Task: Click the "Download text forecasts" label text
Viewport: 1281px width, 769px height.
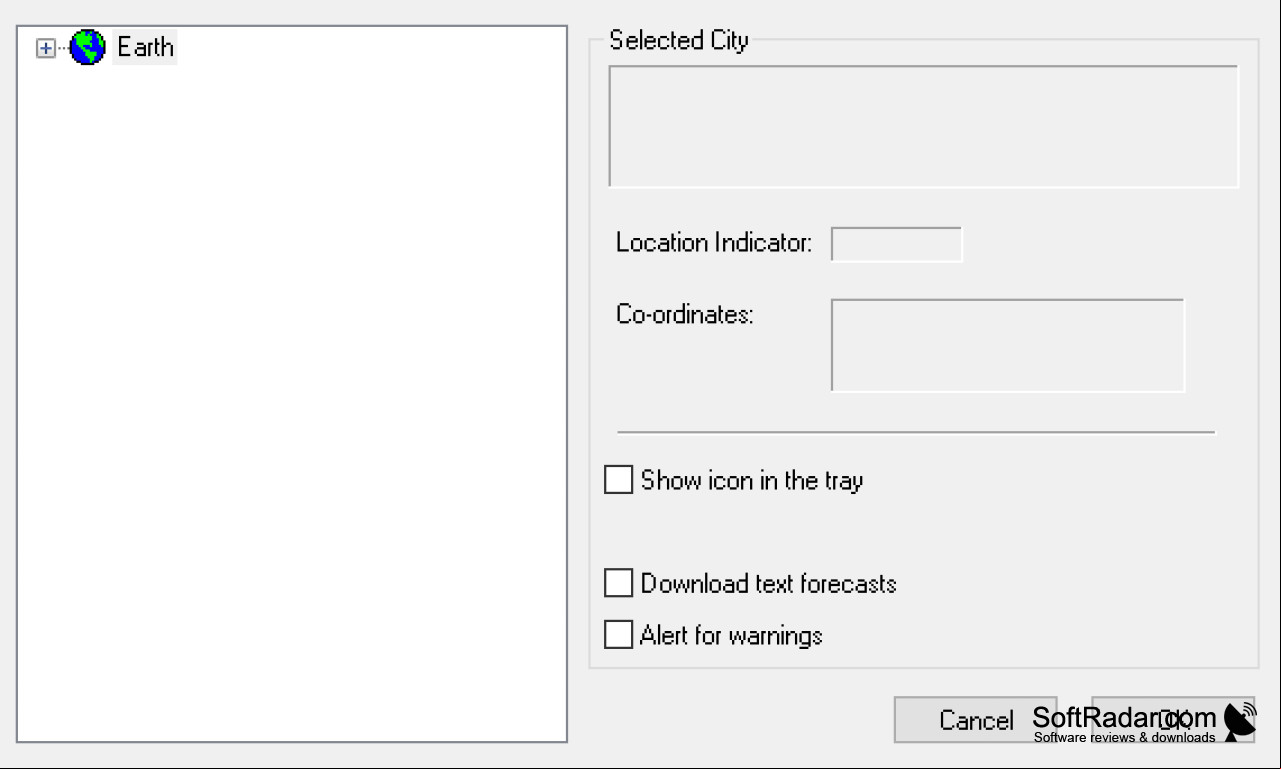Action: [768, 583]
